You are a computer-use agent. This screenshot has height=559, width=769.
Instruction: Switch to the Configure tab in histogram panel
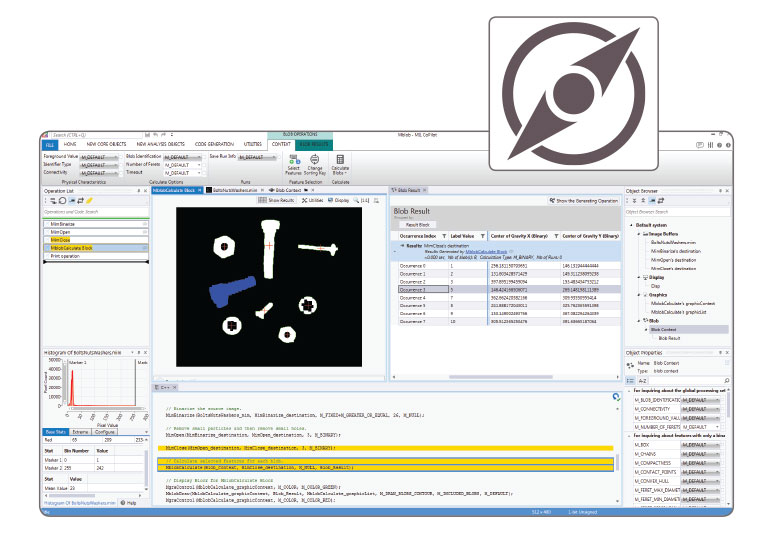104,432
